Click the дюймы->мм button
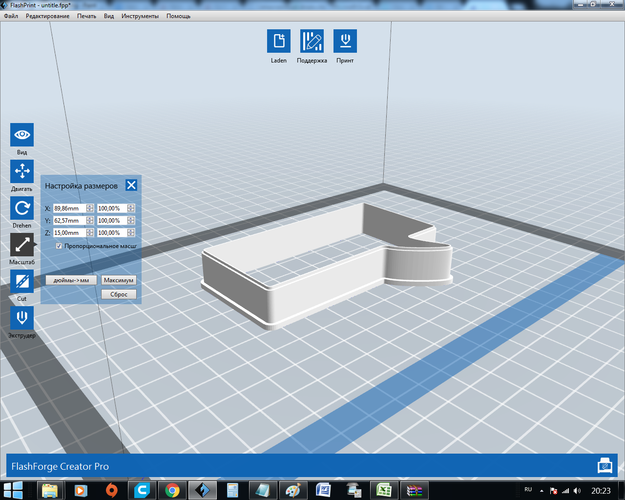This screenshot has width=625, height=500. pyautogui.click(x=71, y=280)
